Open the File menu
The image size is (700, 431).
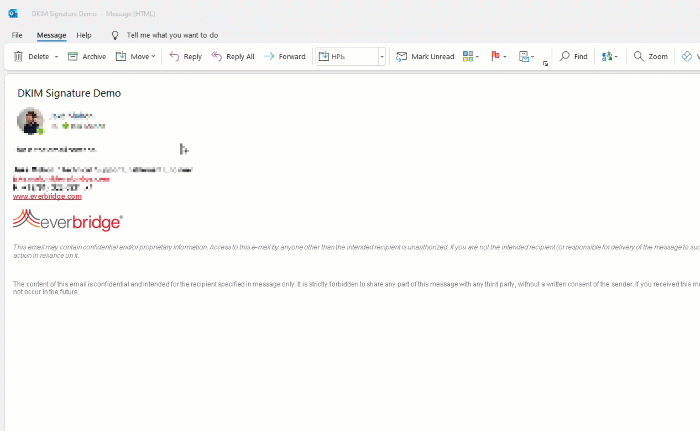[x=17, y=35]
